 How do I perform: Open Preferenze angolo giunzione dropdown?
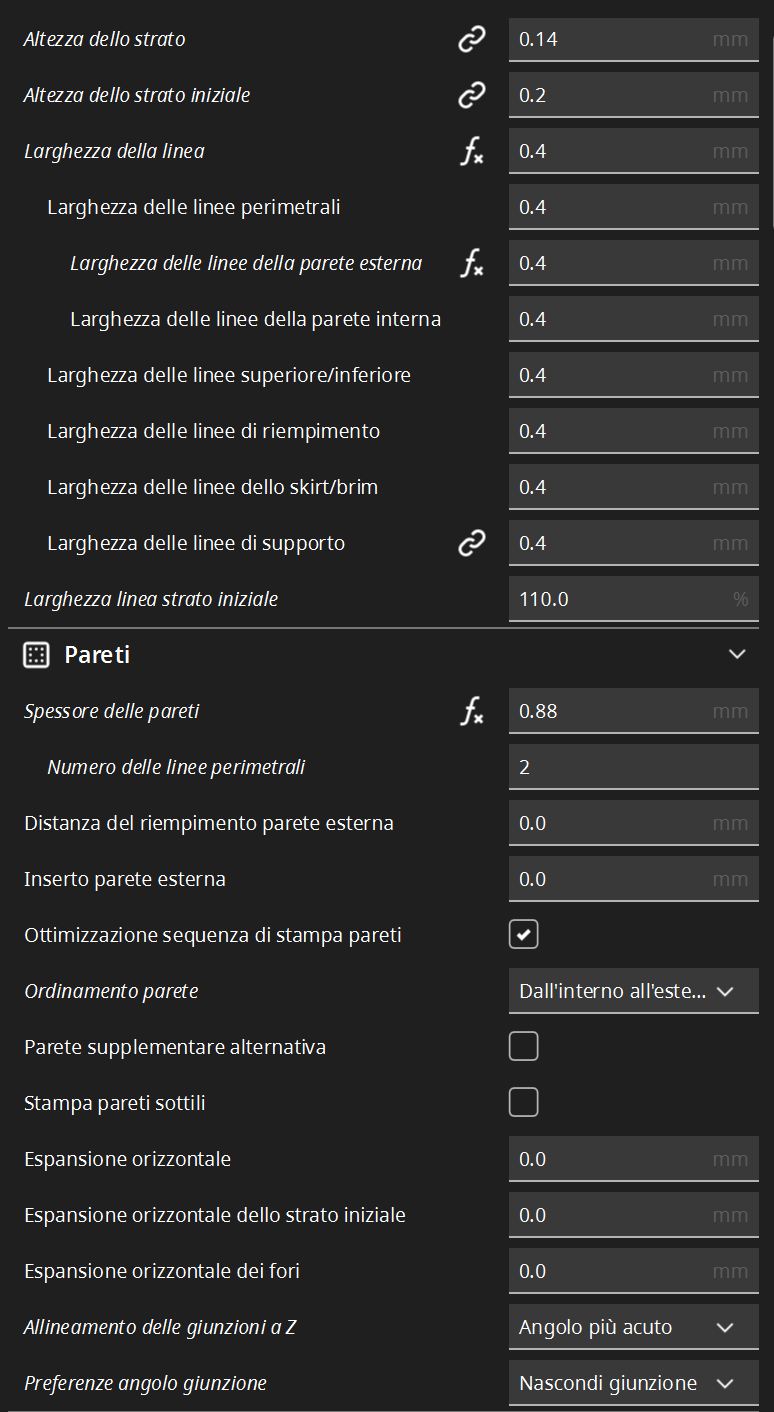634,1383
